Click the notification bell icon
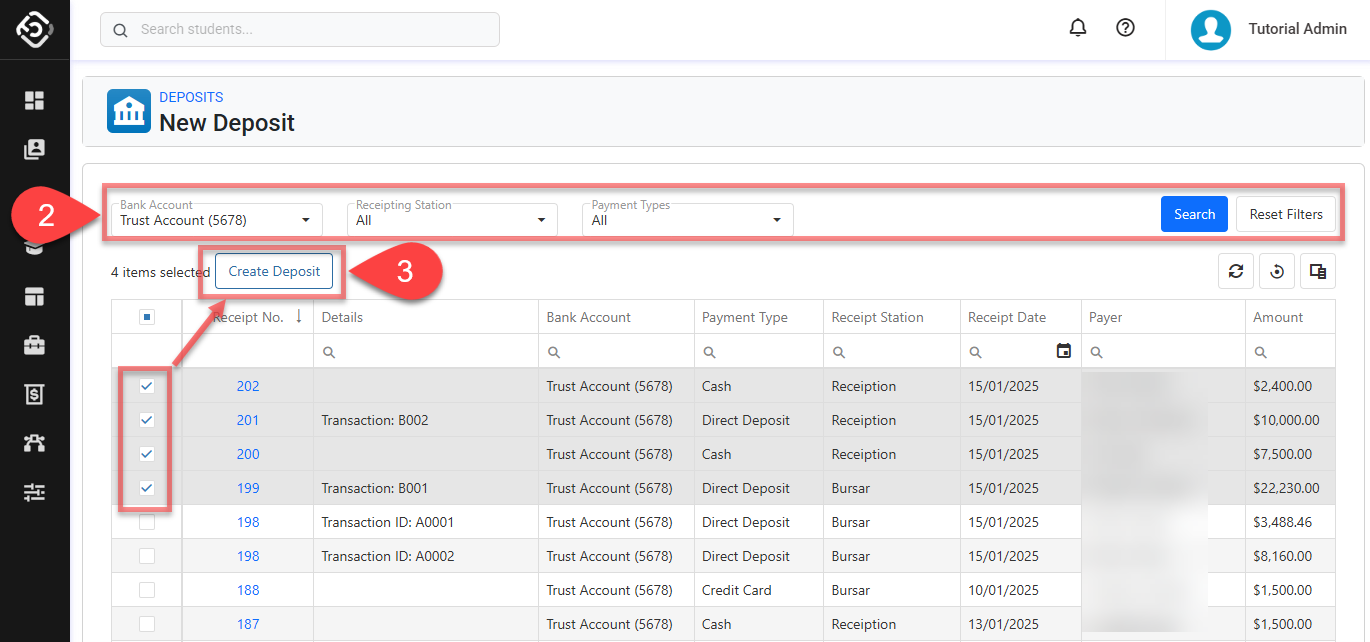 click(x=1078, y=29)
